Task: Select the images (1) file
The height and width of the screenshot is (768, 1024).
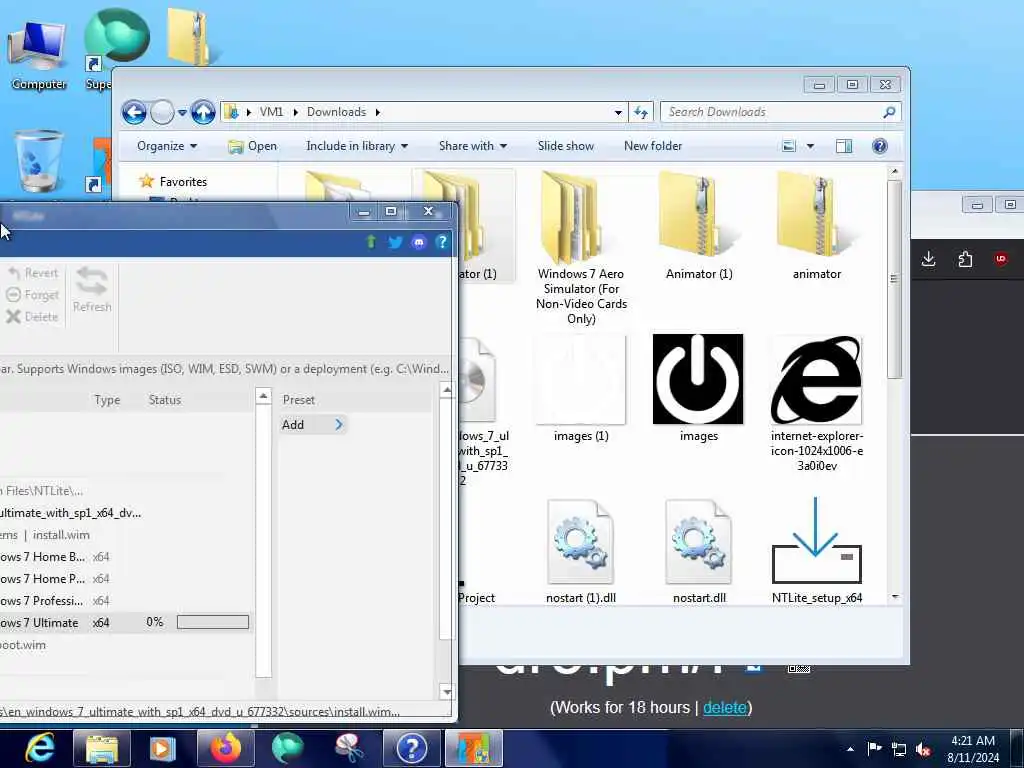Action: click(581, 389)
